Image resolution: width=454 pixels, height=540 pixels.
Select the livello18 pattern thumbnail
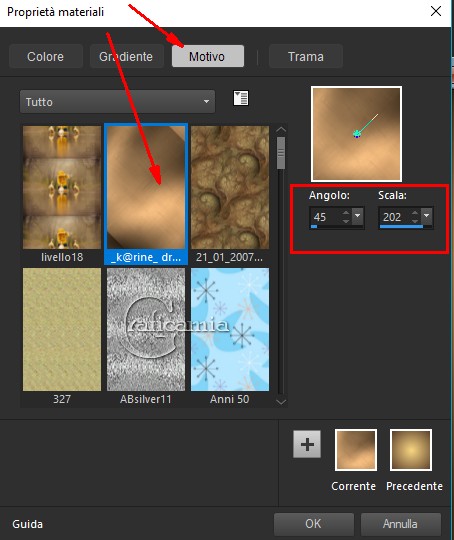click(62, 187)
